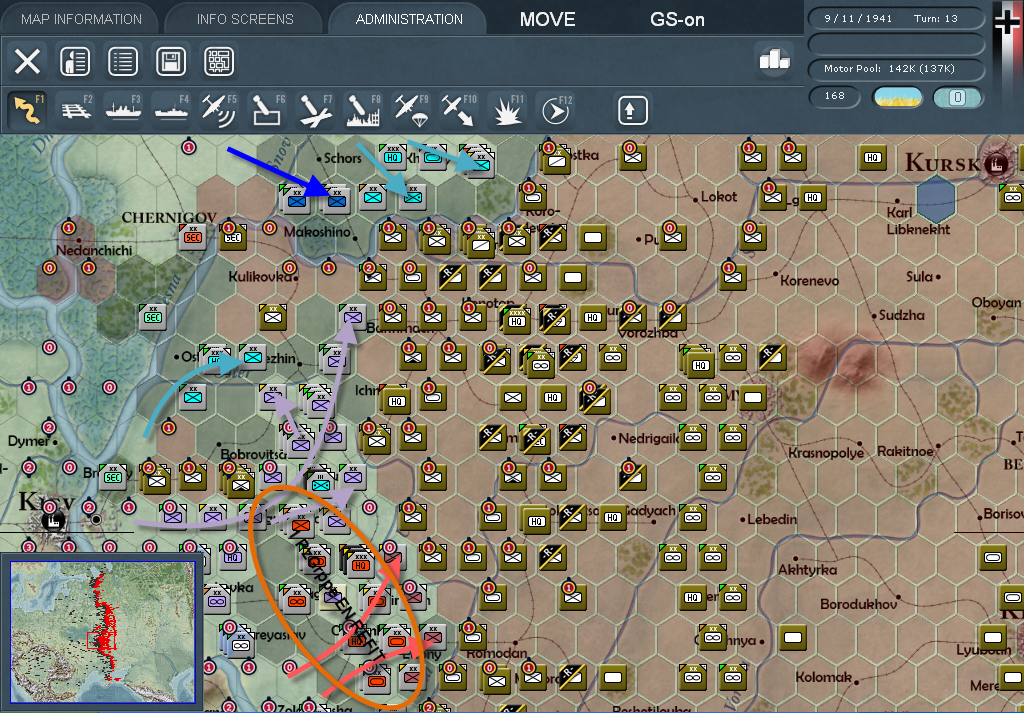This screenshot has height=713, width=1024.
Task: Open the person-with-list report icon
Action: [x=75, y=62]
